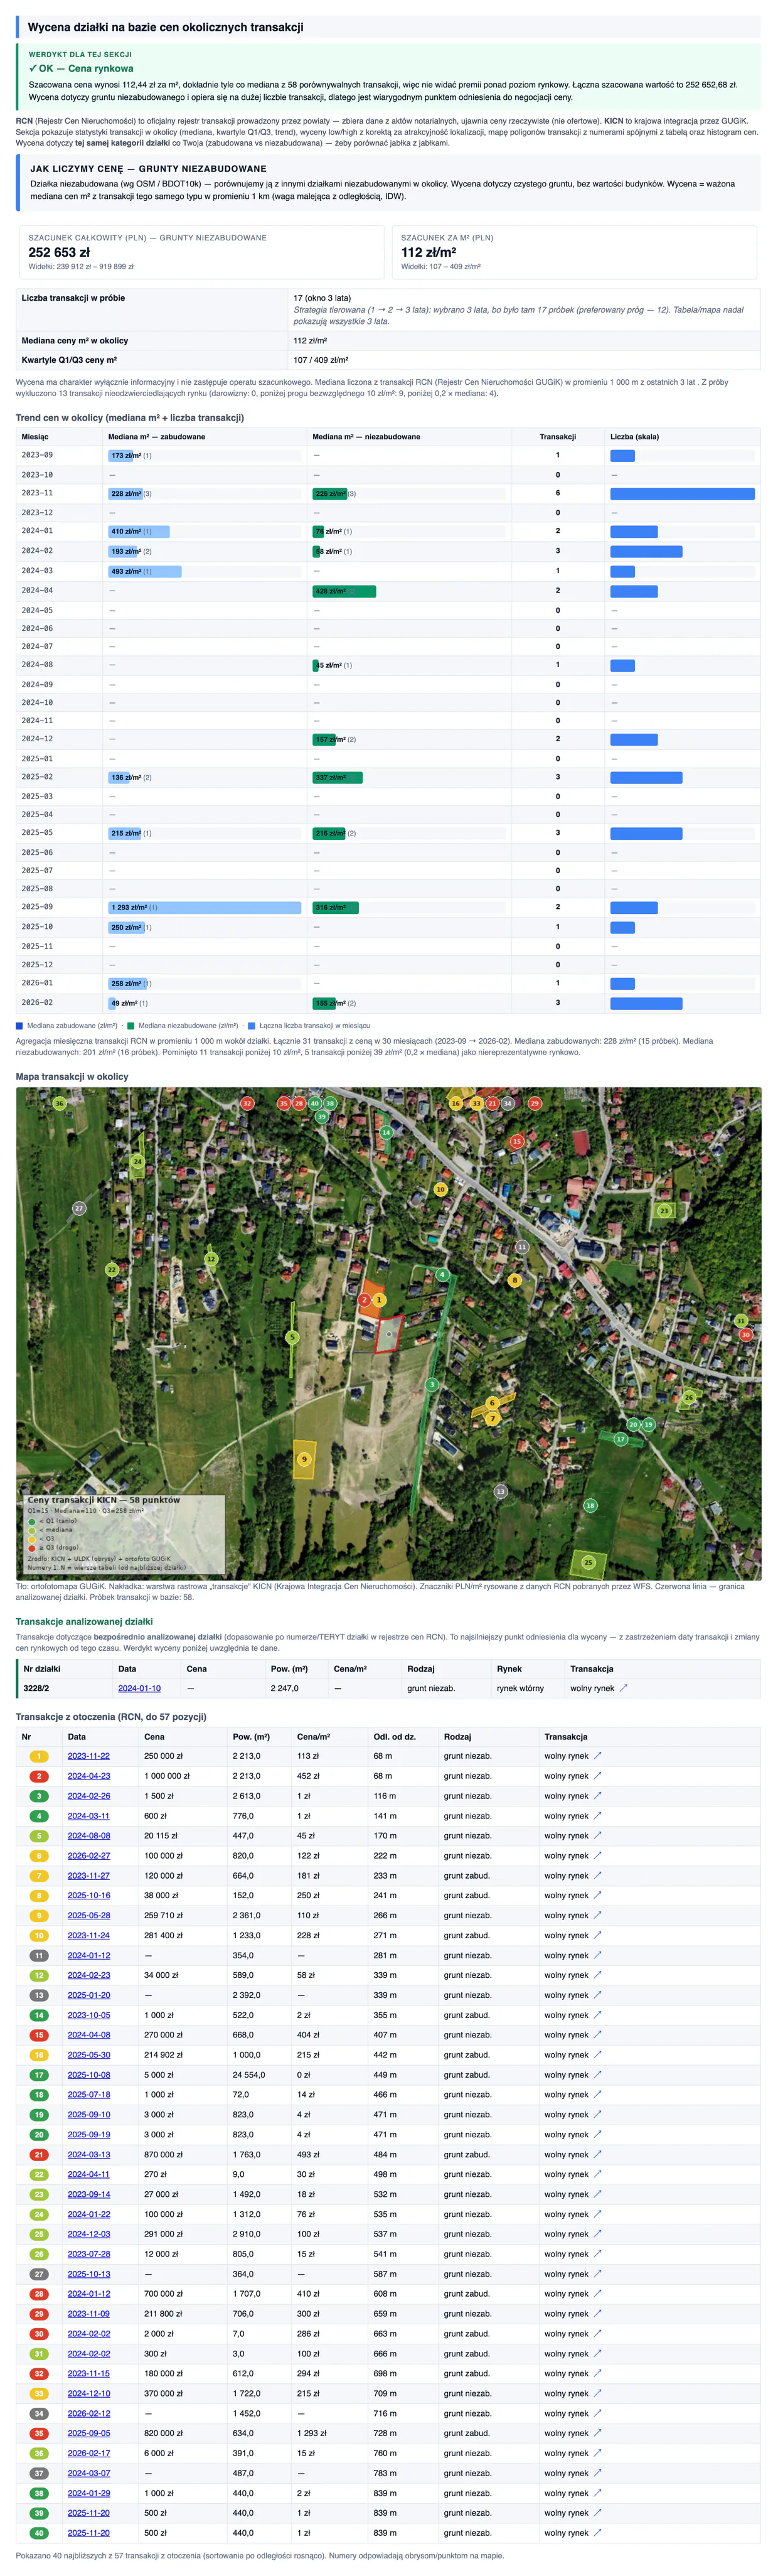Open the 2024-08-08 date link
Image resolution: width=778 pixels, height=2576 pixels.
click(x=89, y=1836)
